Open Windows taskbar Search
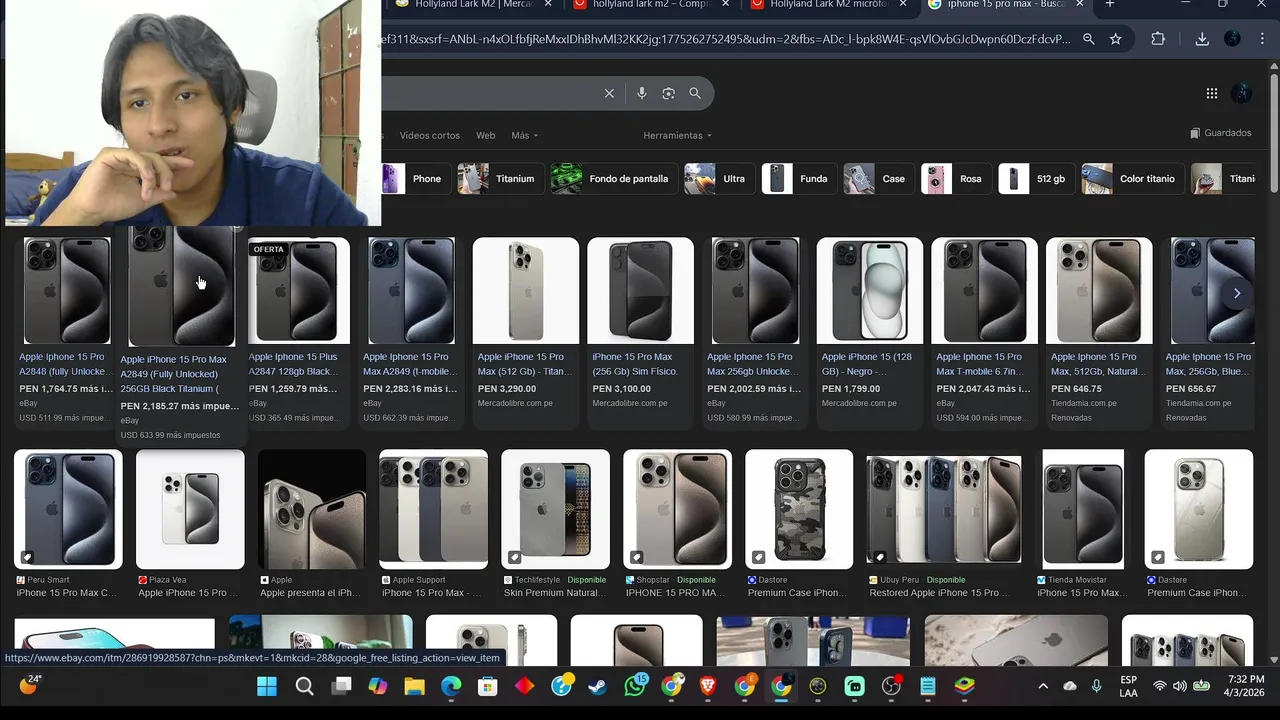Viewport: 1280px width, 720px height. [305, 686]
